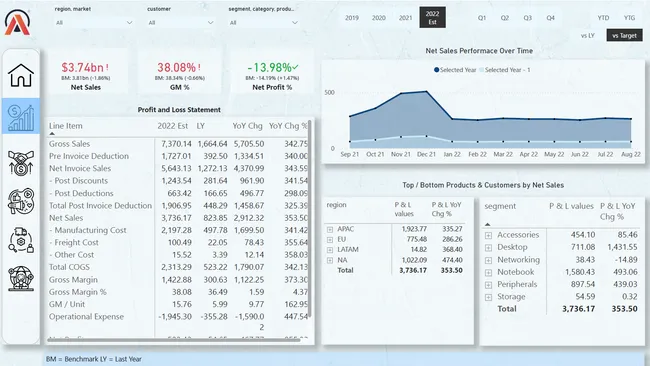Select fiscal year 2021
This screenshot has height=366, width=650.
[x=405, y=17]
